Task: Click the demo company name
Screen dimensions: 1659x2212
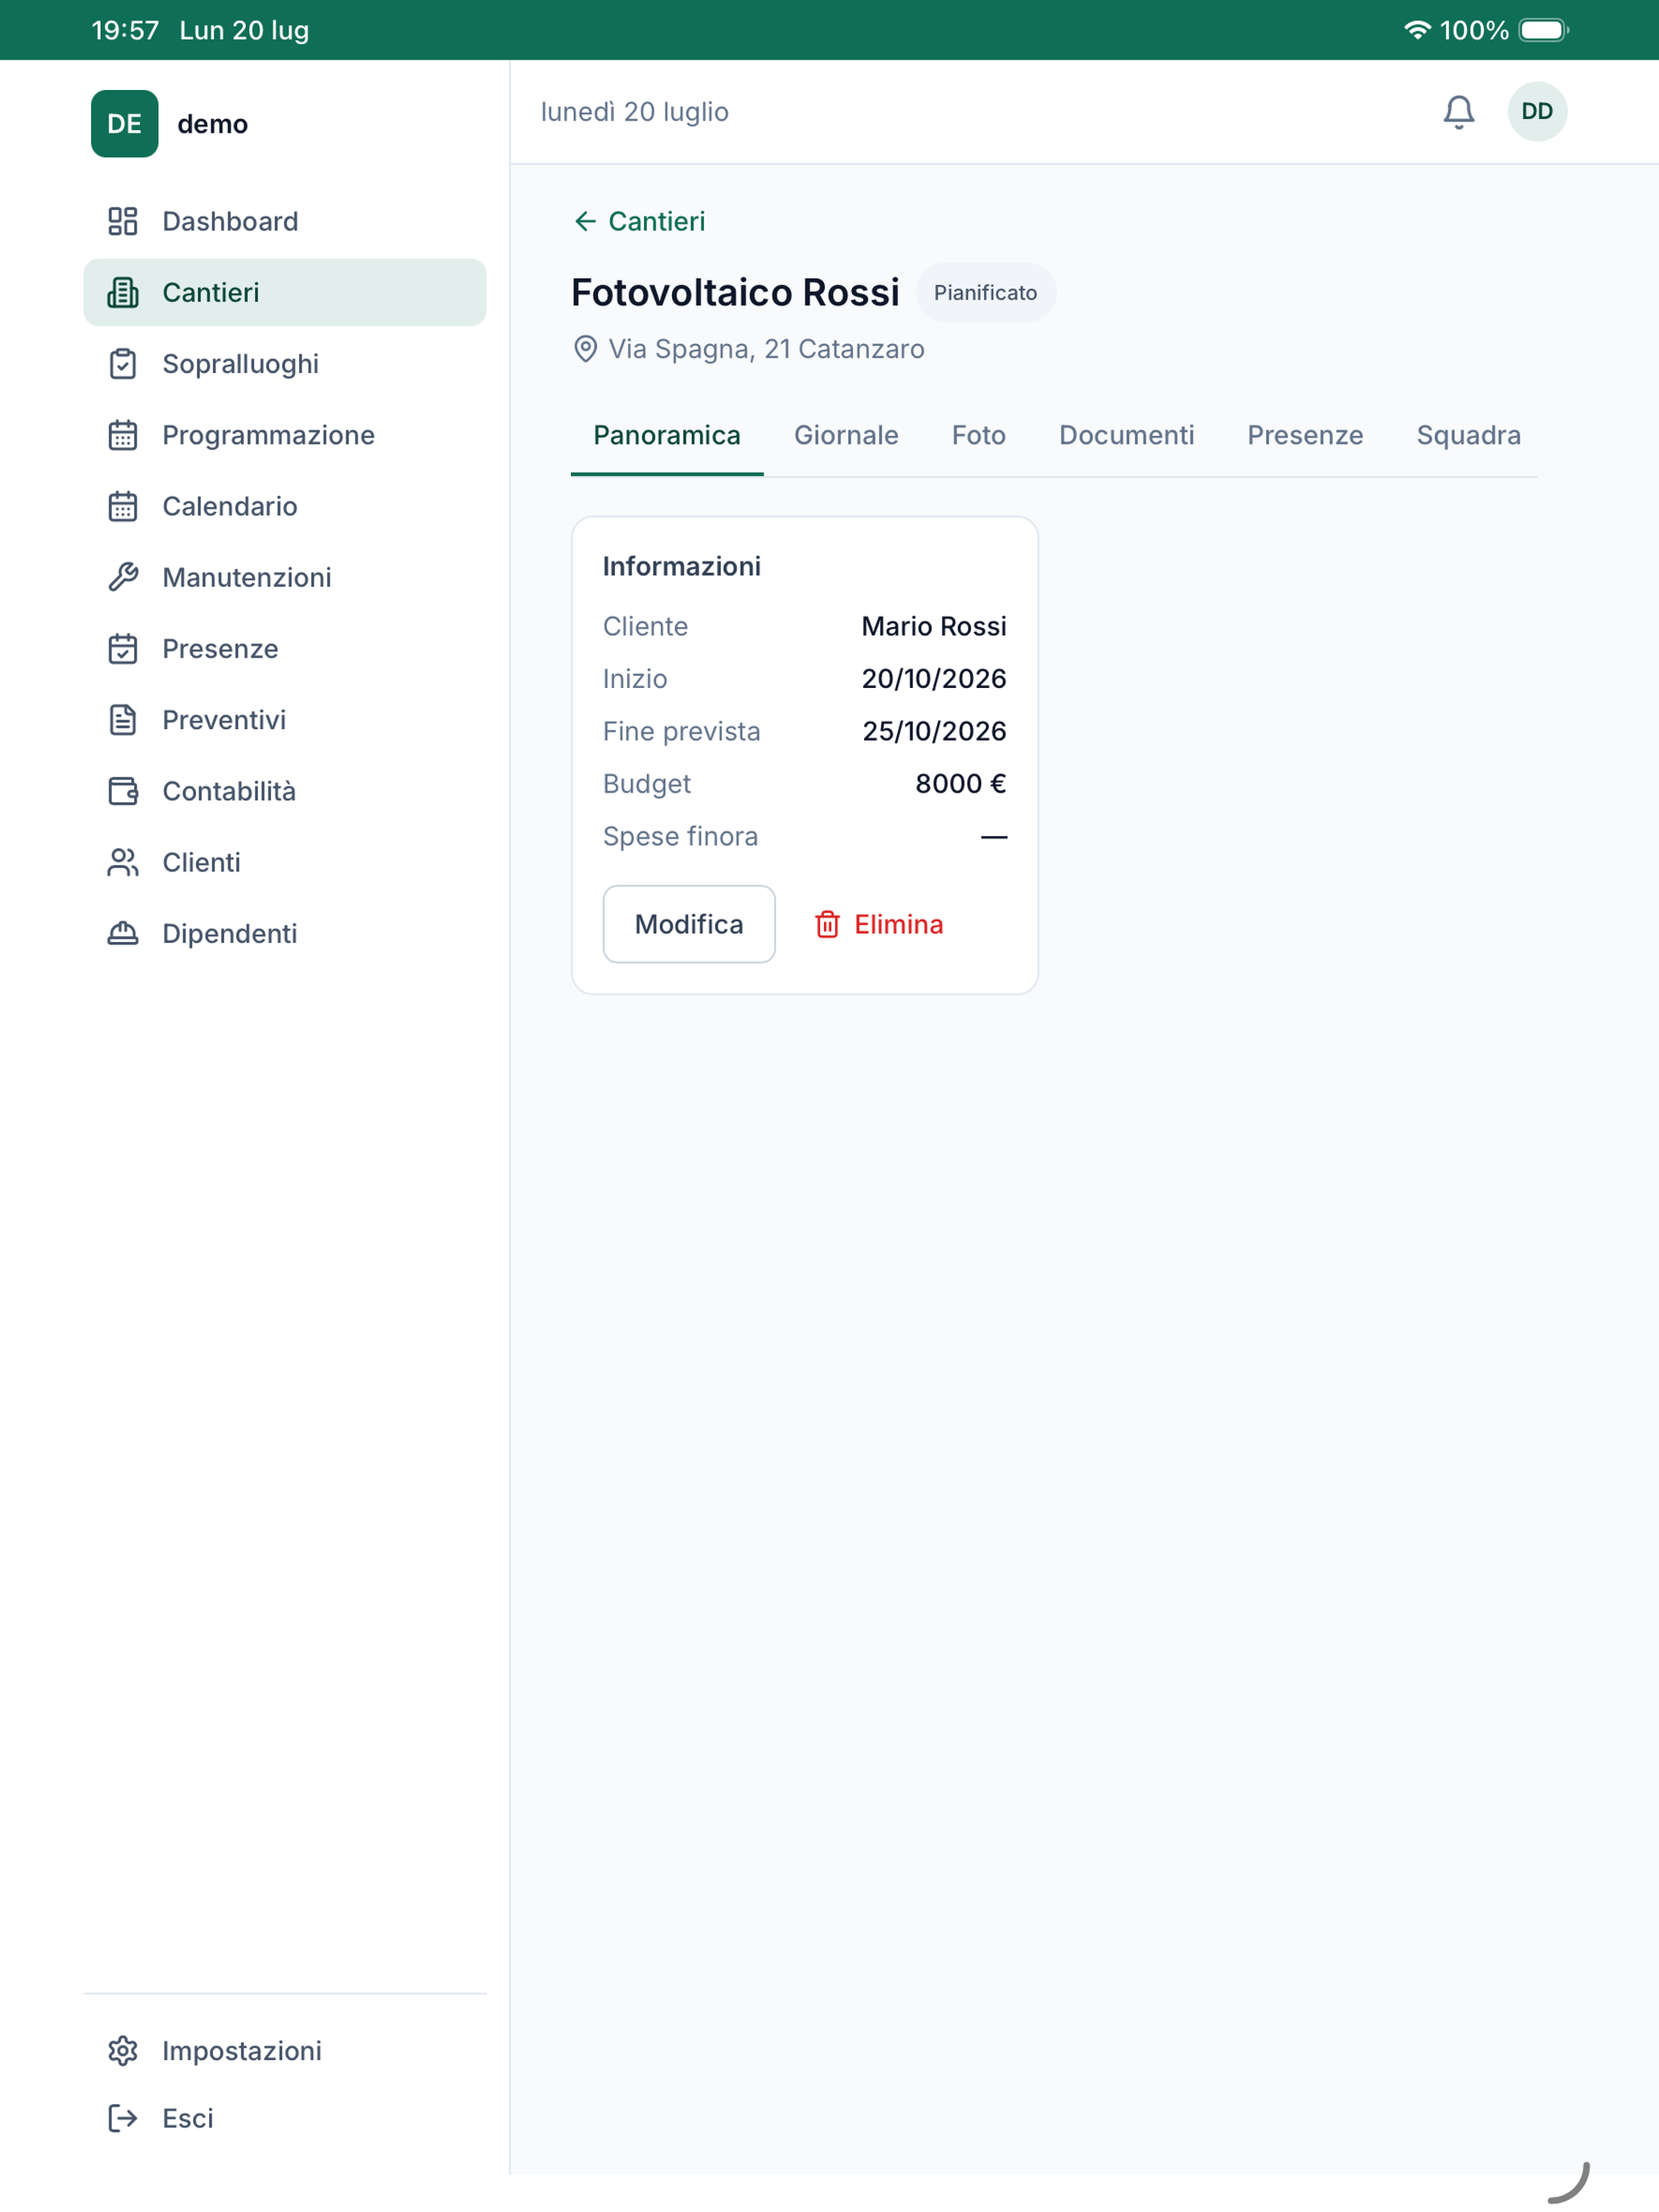Action: point(212,124)
